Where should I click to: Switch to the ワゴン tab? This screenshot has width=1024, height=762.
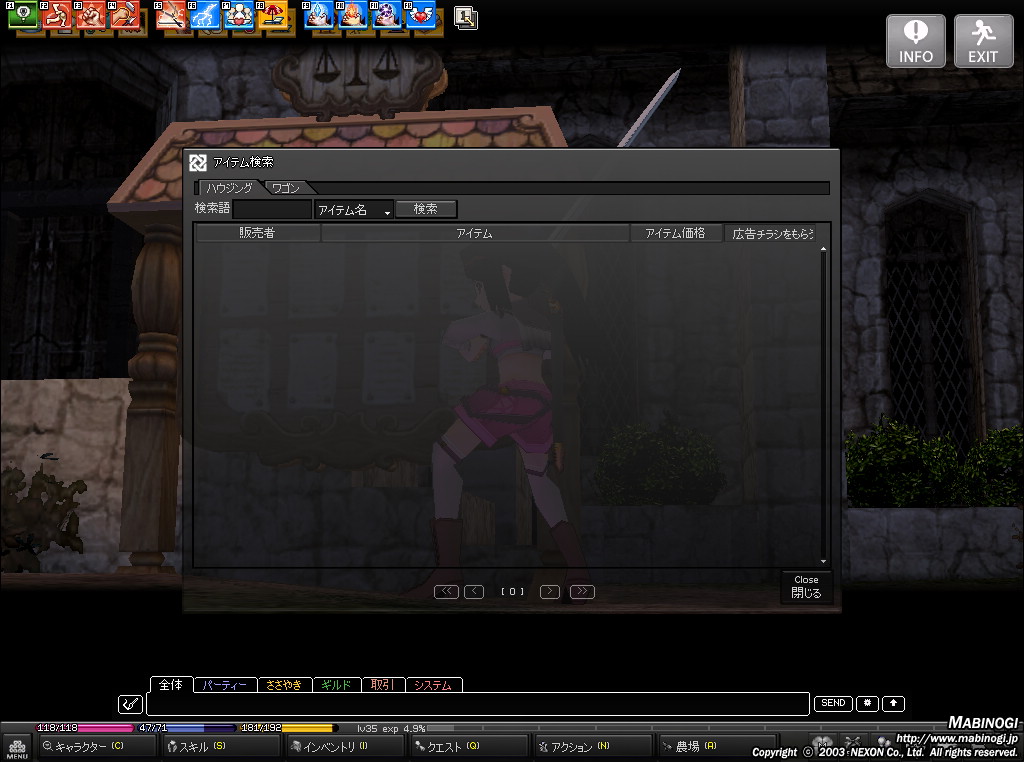coord(287,188)
